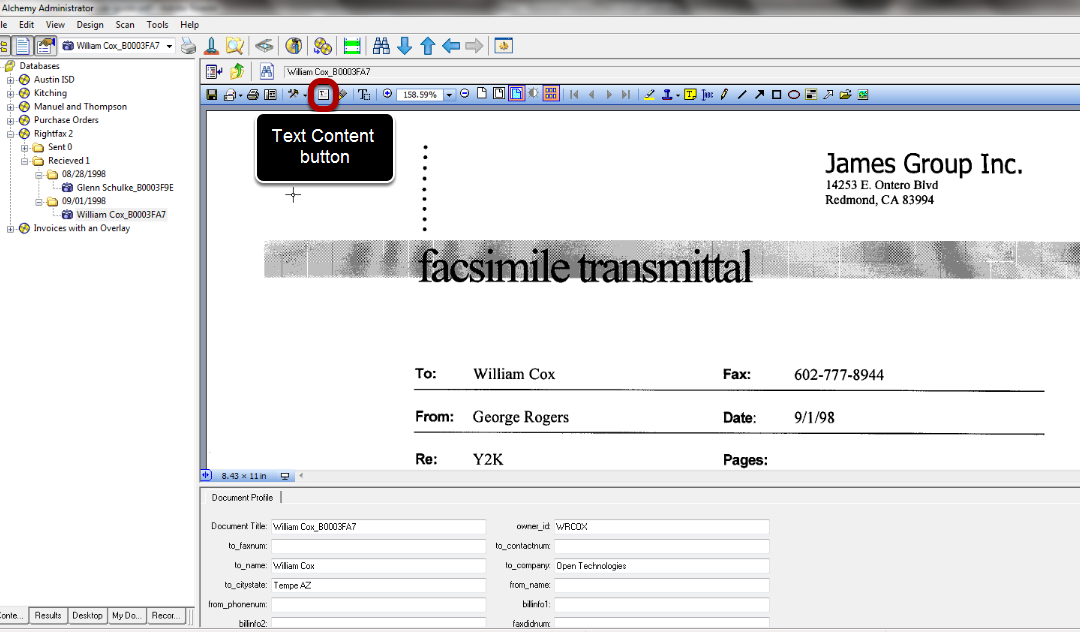Toggle the highlighted fit-width page button
The width and height of the screenshot is (1080, 632).
pyautogui.click(x=517, y=94)
